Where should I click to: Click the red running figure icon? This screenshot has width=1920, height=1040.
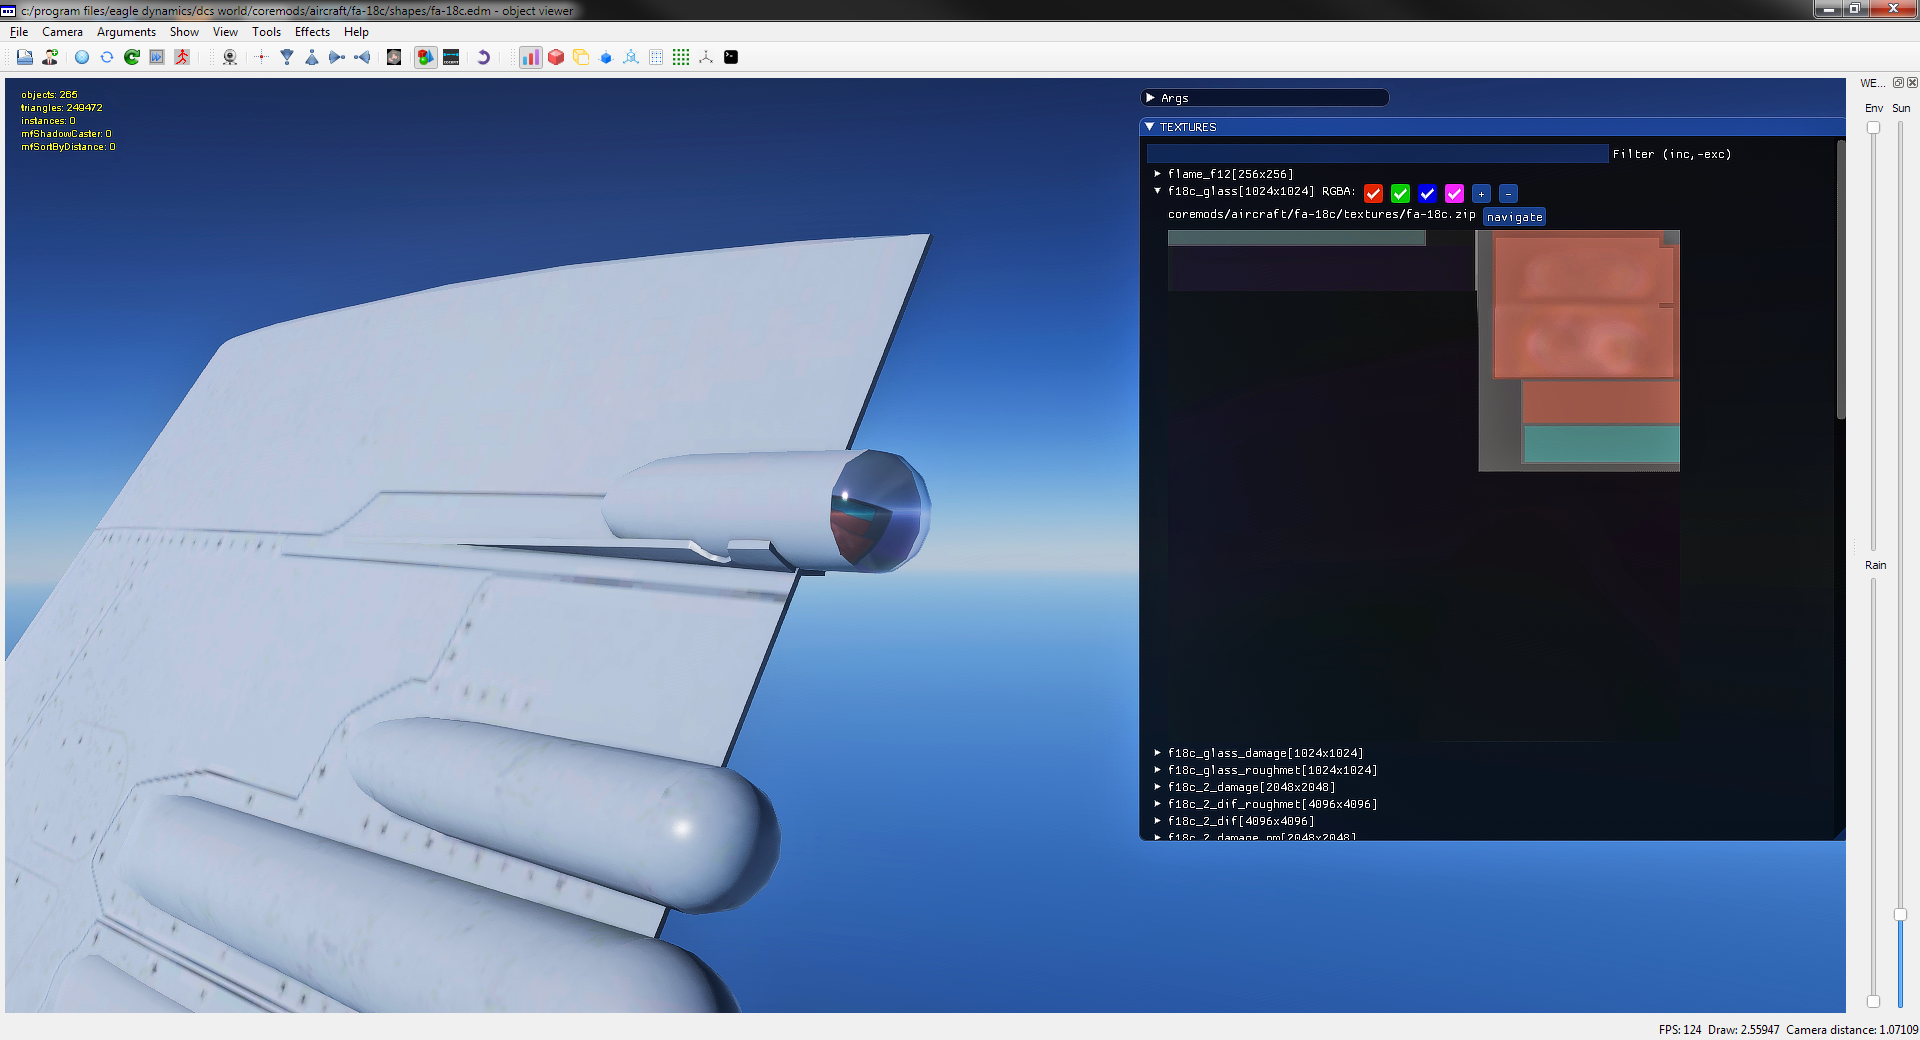point(182,57)
